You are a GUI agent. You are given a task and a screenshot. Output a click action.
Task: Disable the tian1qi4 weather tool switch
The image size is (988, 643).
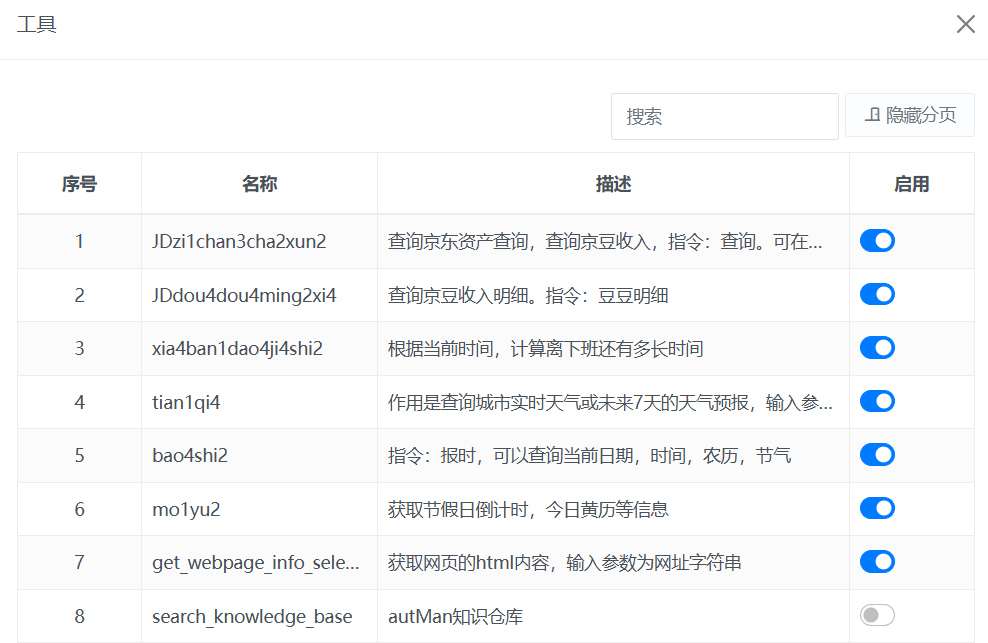(x=877, y=401)
